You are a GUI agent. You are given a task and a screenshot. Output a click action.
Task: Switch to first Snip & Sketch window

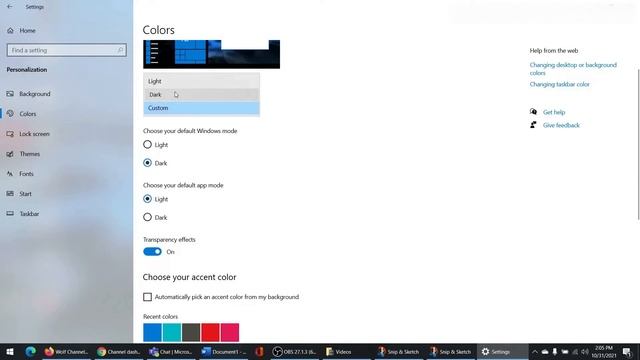[398, 351]
